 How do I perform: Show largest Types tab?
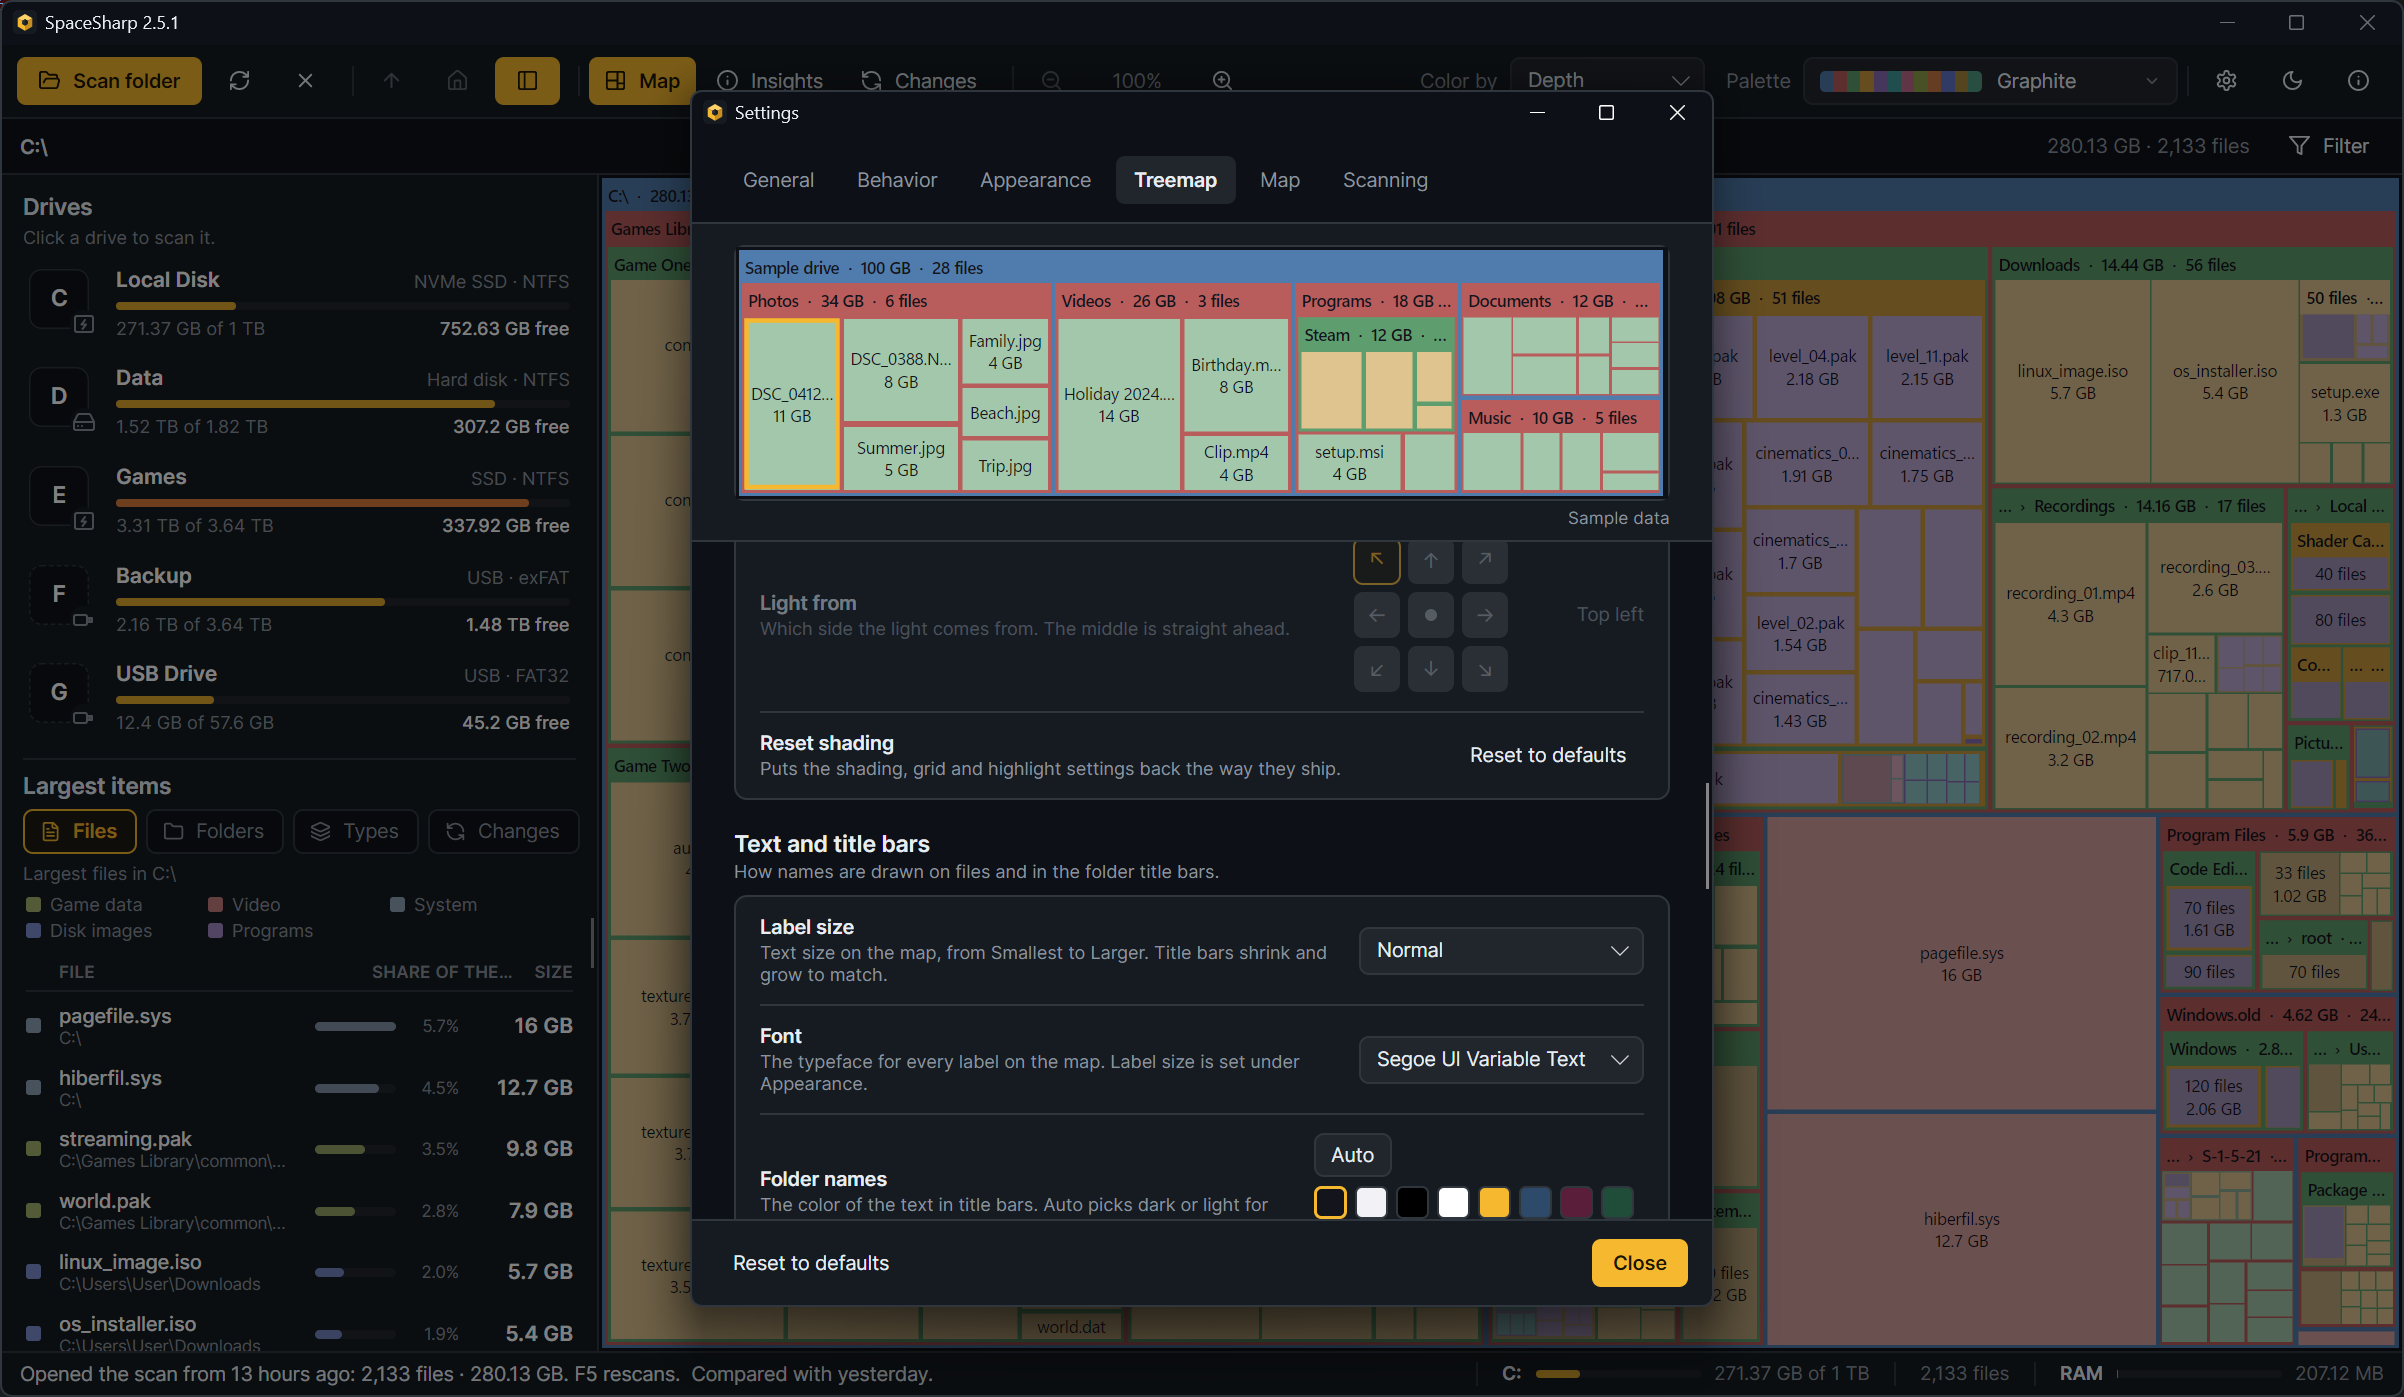point(355,832)
